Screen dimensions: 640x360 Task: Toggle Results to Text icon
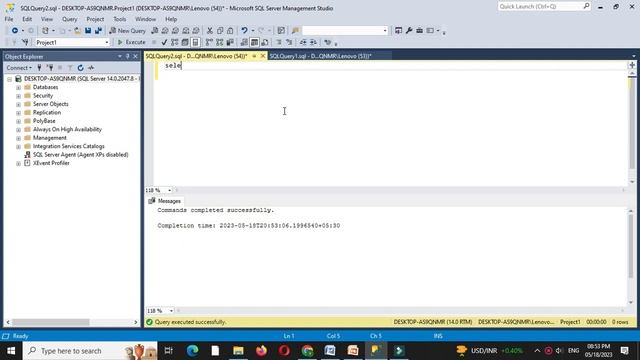click(x=244, y=42)
